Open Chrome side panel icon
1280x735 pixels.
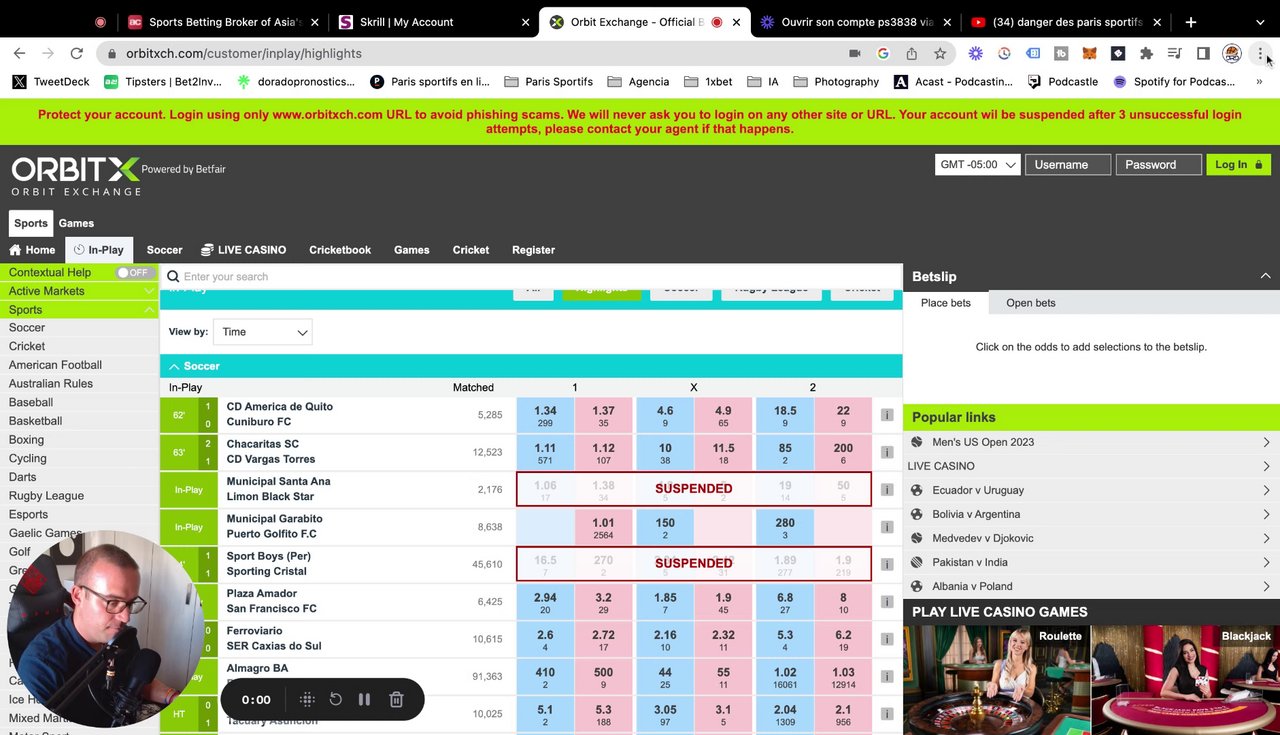(x=1203, y=54)
